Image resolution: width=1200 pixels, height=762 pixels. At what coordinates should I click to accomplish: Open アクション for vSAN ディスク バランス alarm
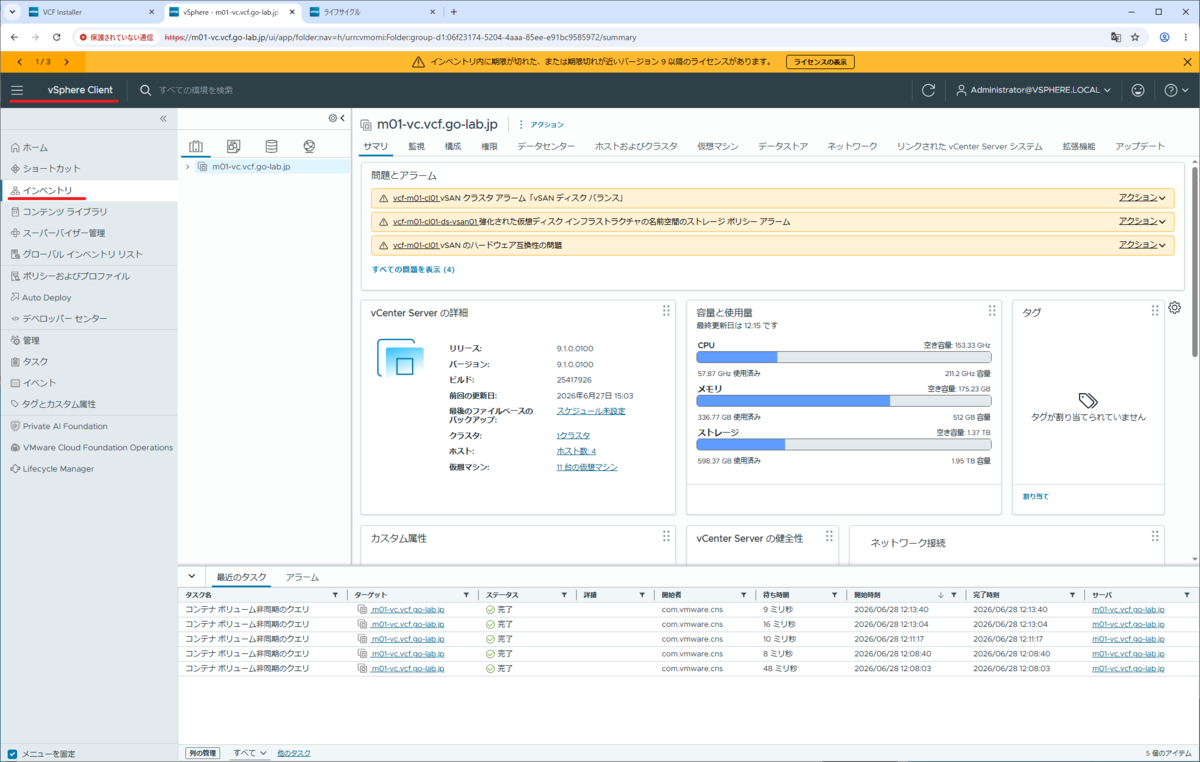point(1143,197)
